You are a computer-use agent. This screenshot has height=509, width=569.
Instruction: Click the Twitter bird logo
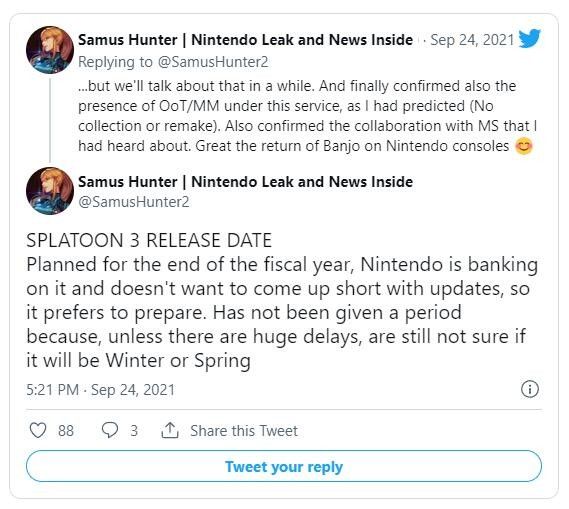[x=529, y=38]
